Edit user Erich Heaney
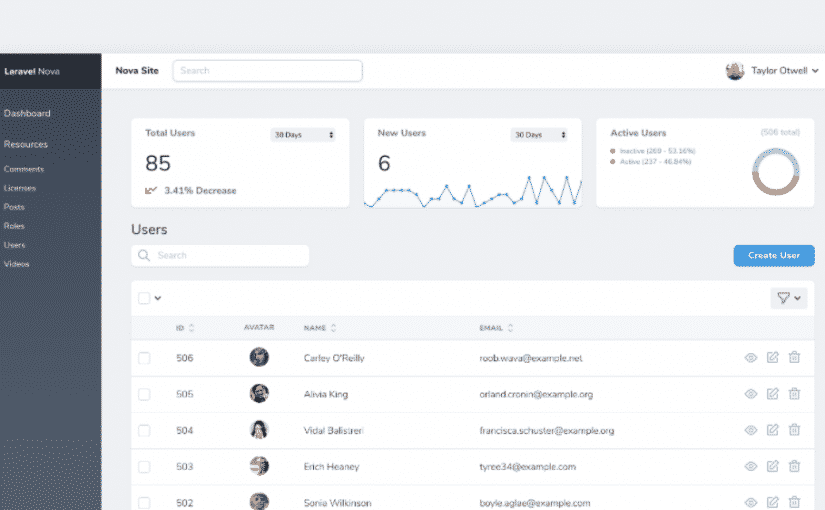 tap(772, 466)
